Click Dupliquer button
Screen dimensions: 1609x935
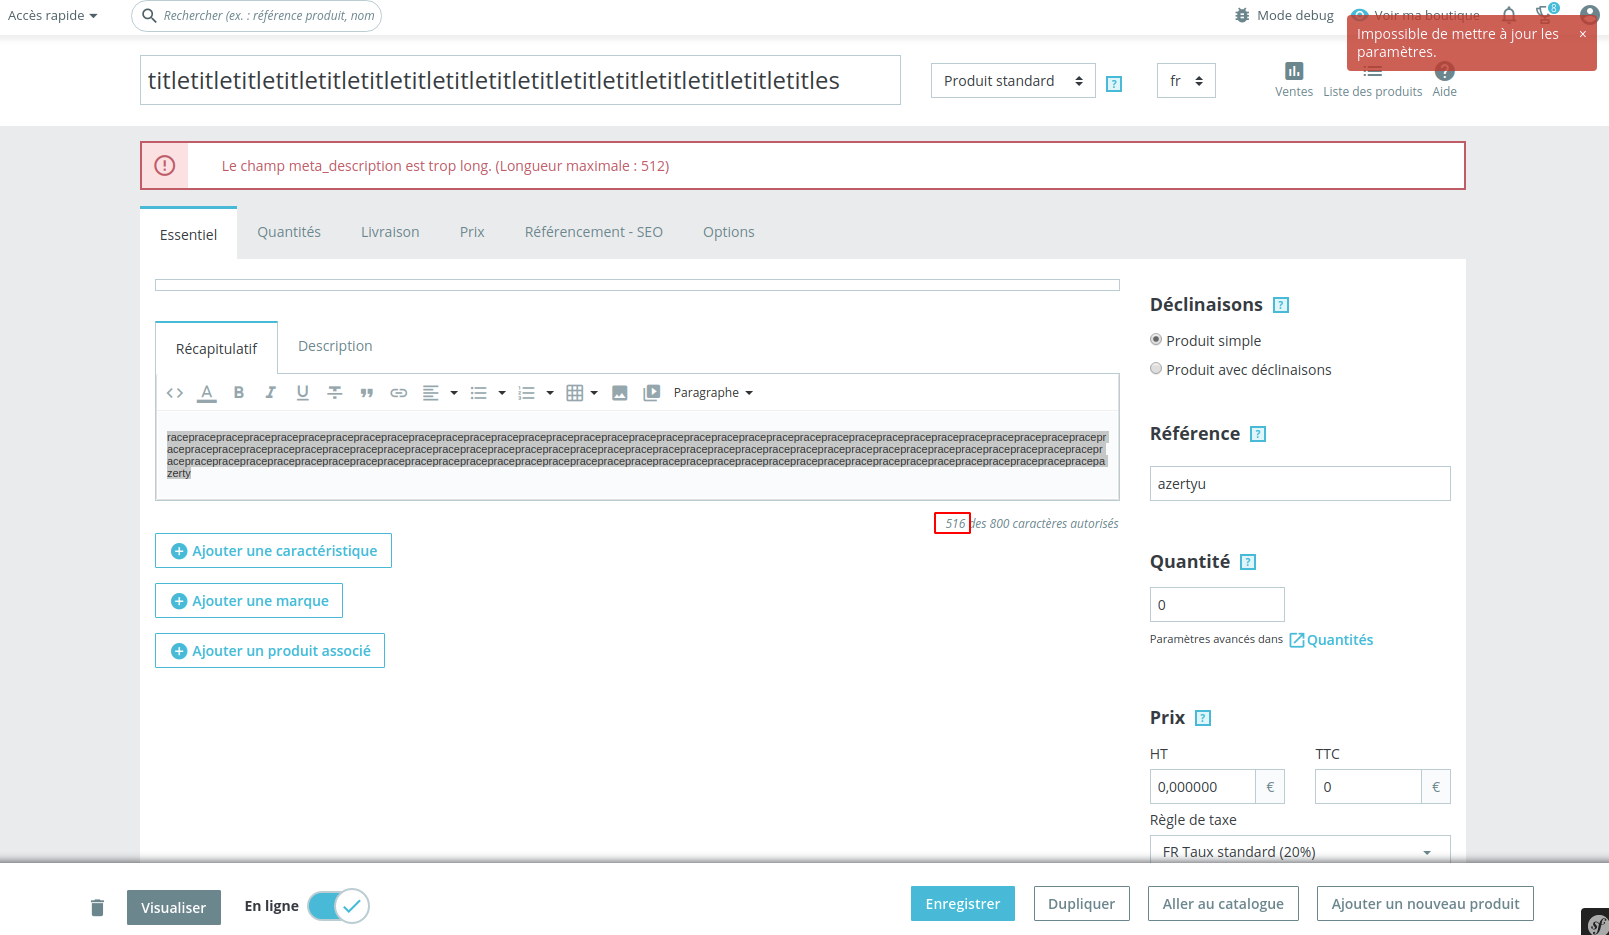pos(1081,904)
